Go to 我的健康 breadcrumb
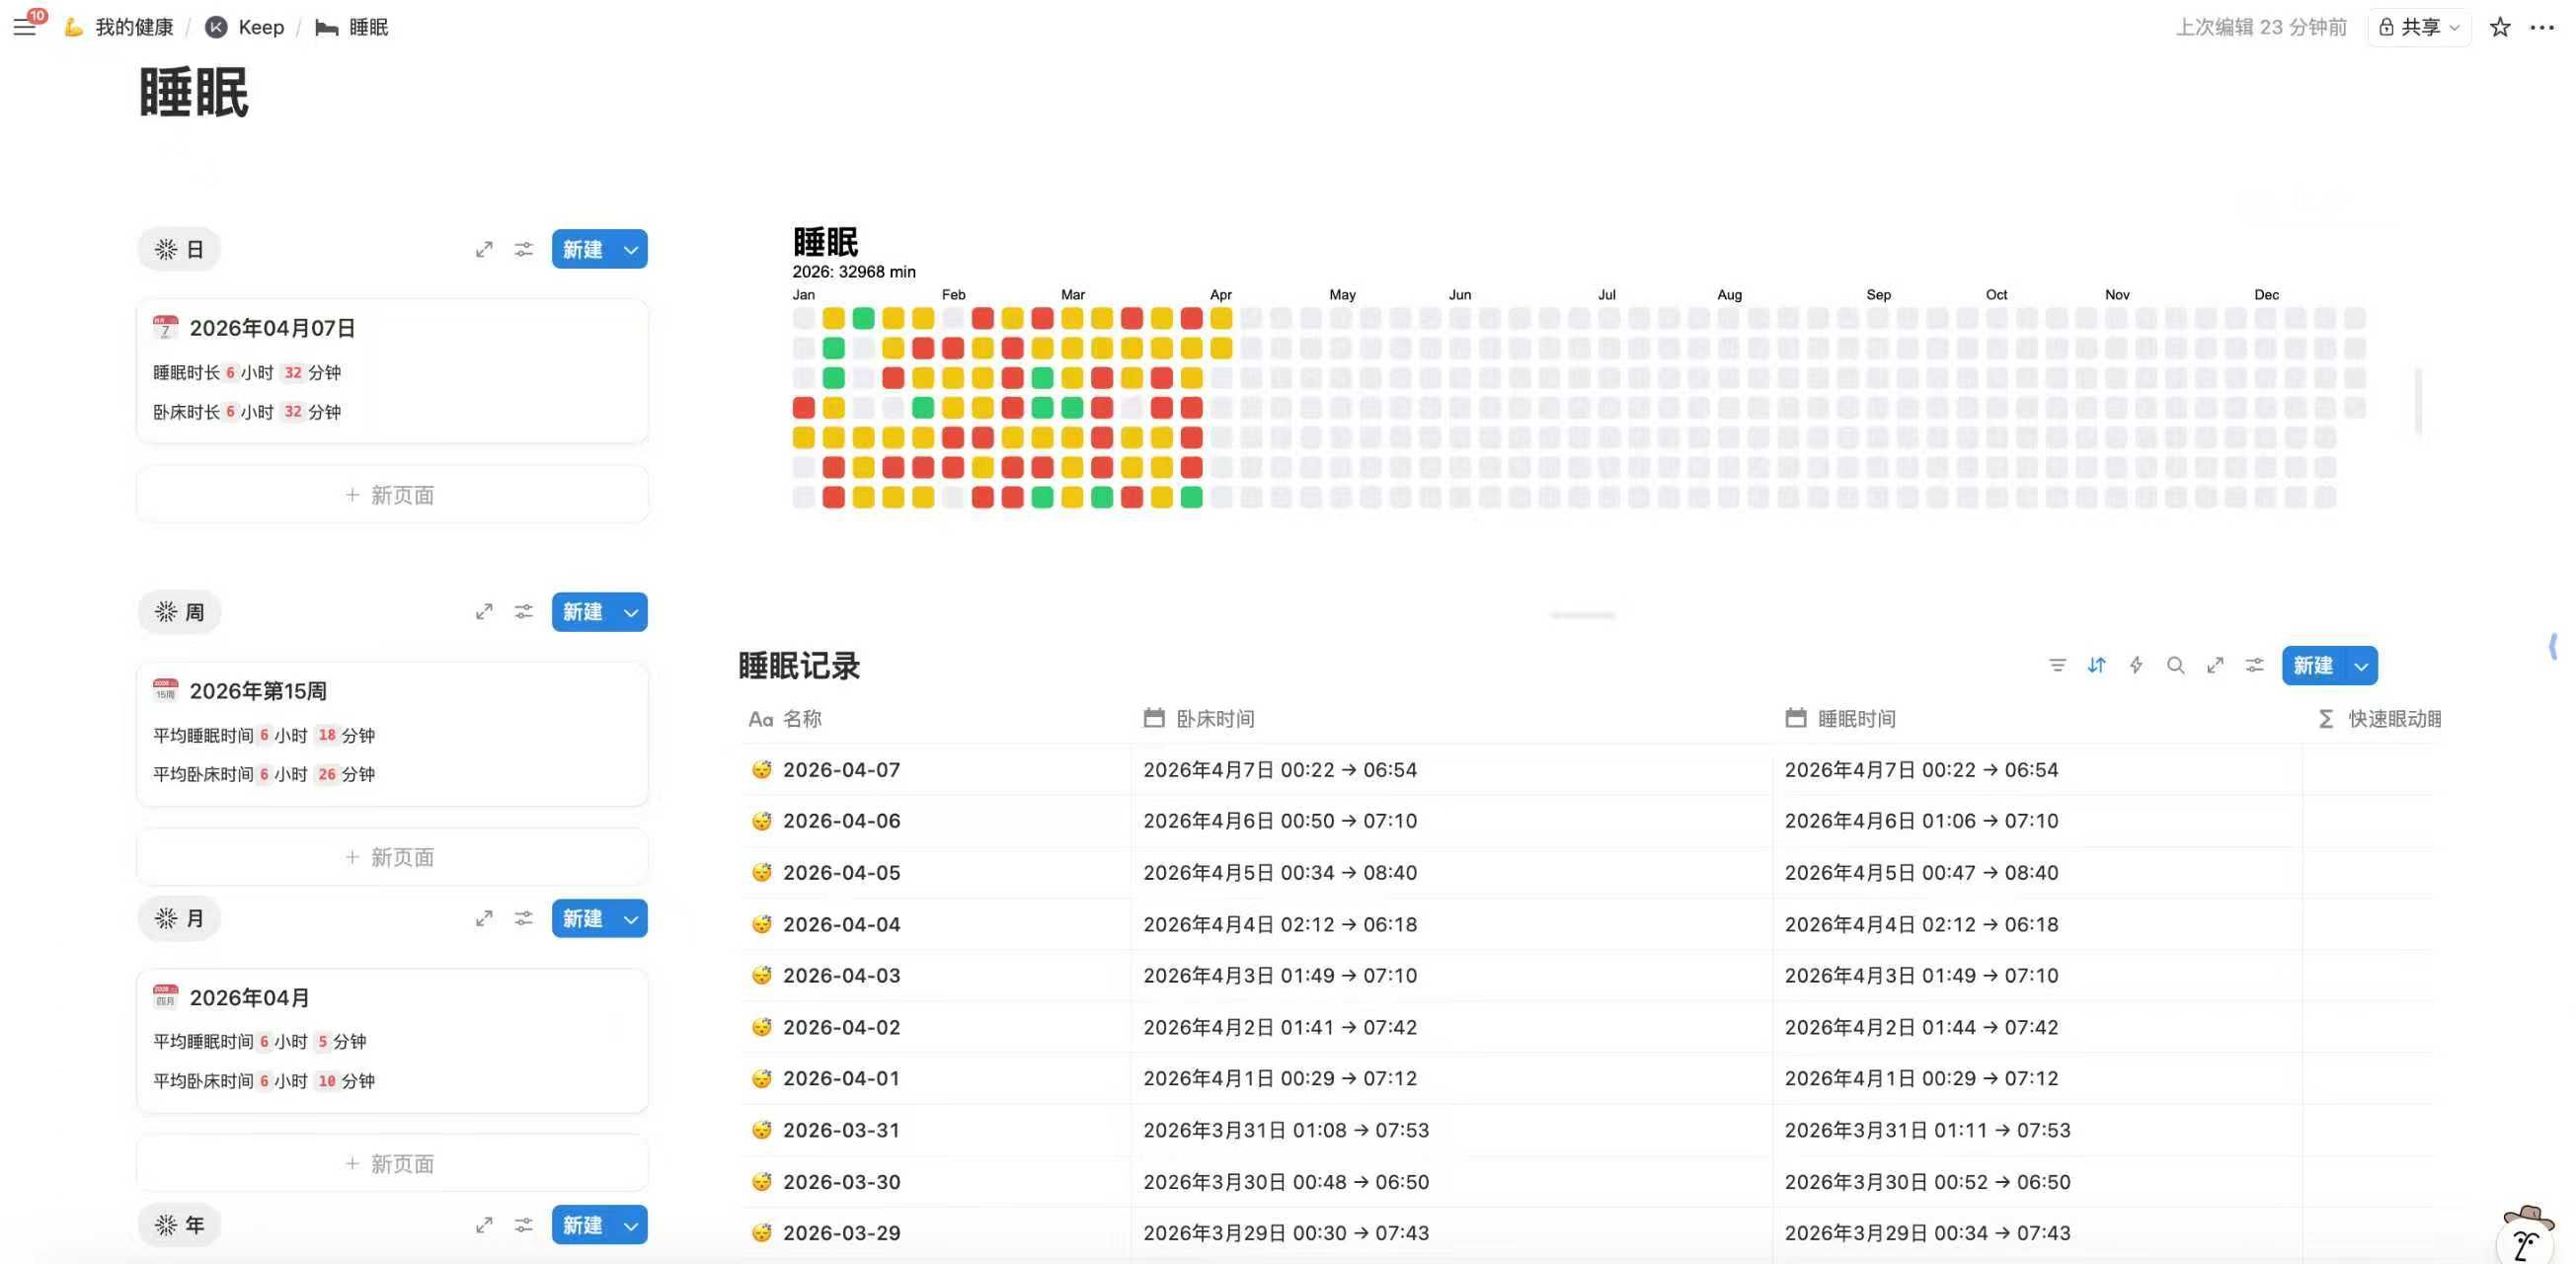The width and height of the screenshot is (2576, 1264). pyautogui.click(x=133, y=27)
